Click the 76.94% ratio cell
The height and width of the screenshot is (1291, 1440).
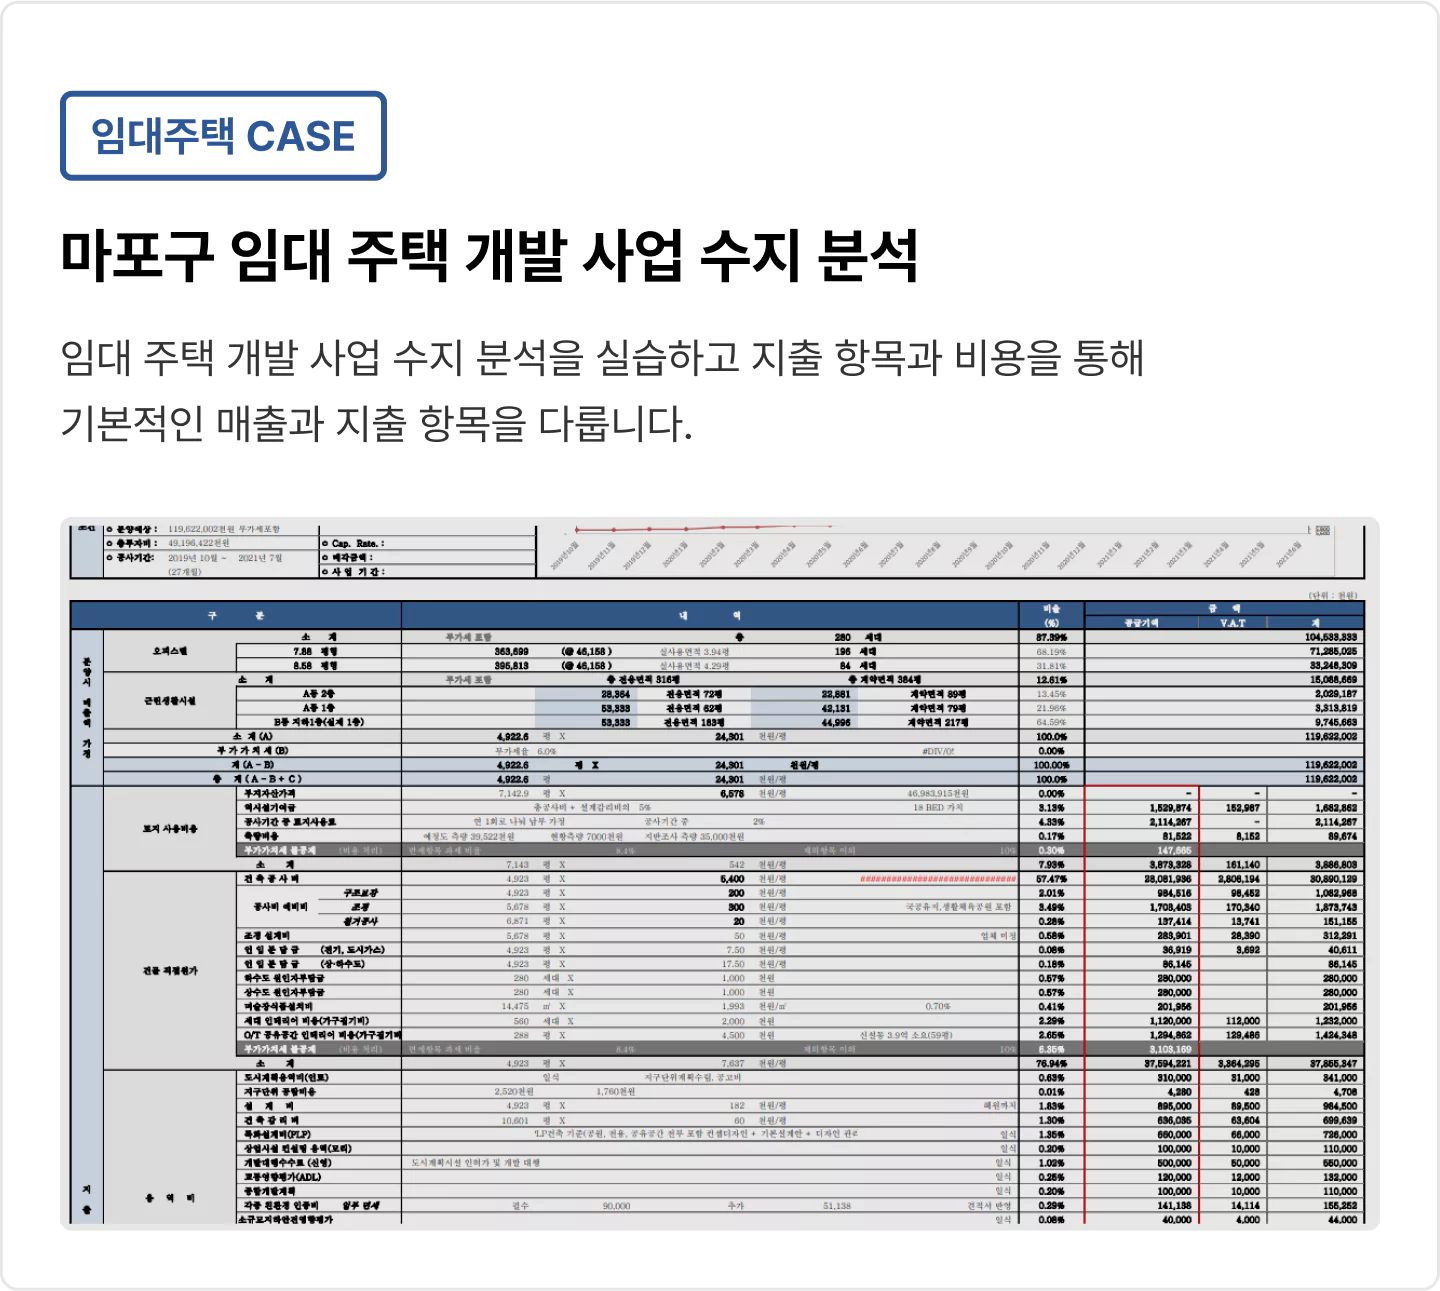[x=1051, y=1064]
